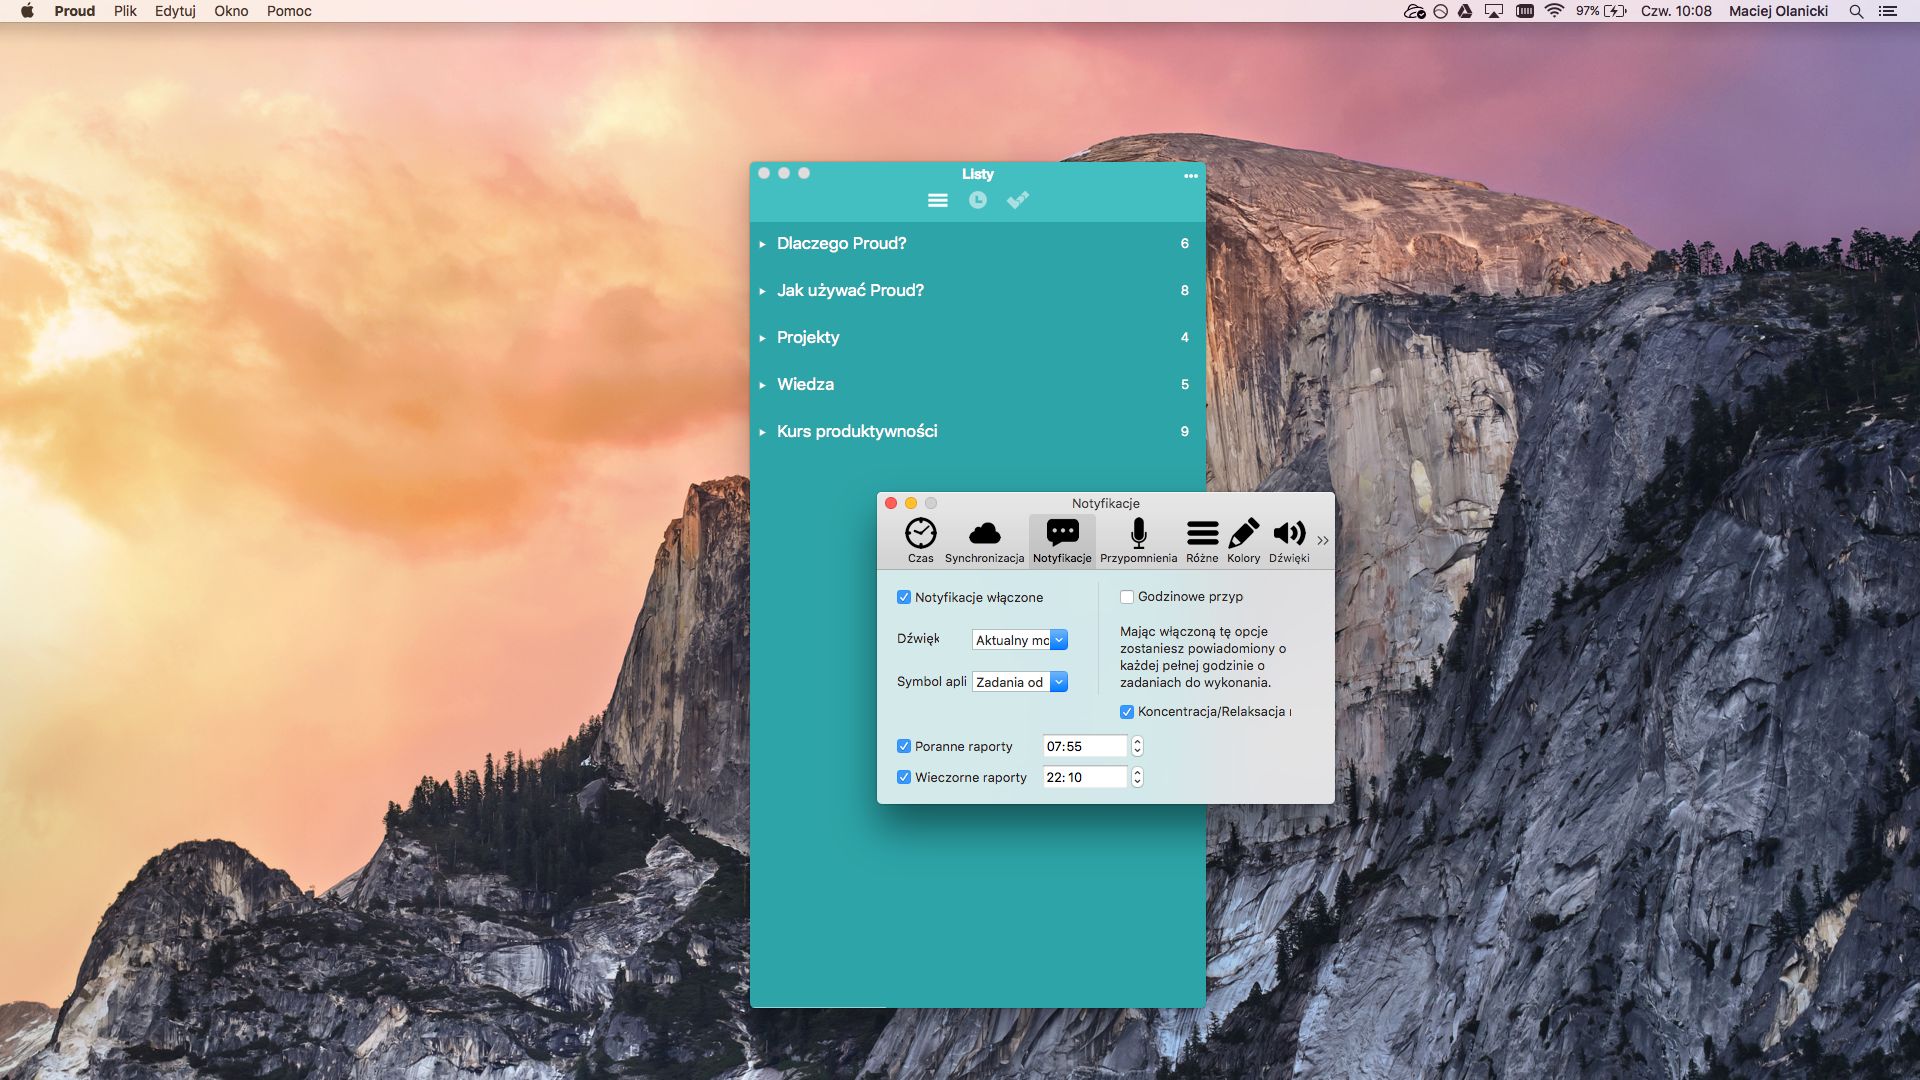The height and width of the screenshot is (1080, 1920).
Task: Show completed tasks with the checkmark icon
Action: tap(1017, 201)
